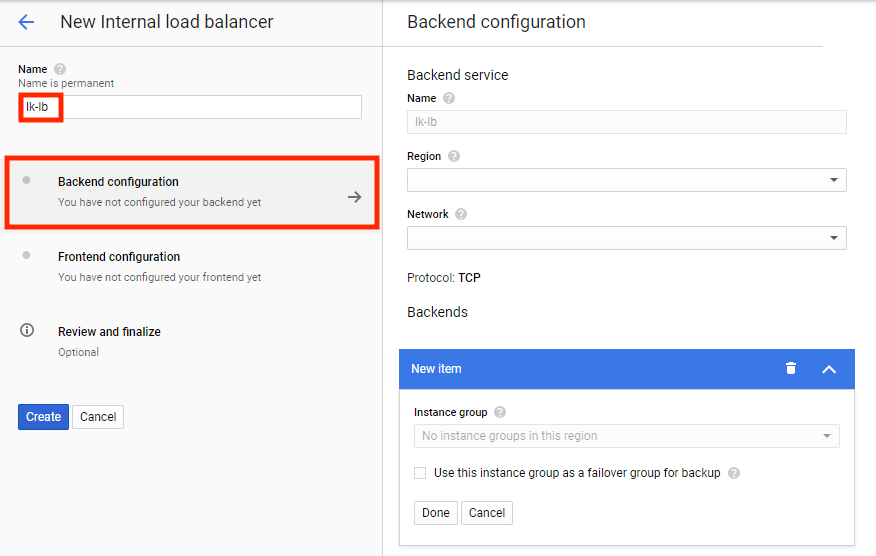Enable failover group for backup checkbox

420,473
